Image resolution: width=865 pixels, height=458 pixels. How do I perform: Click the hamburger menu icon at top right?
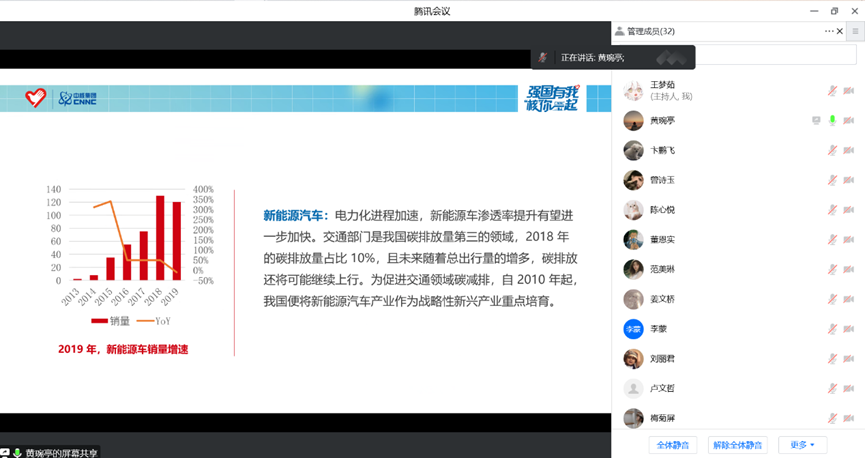[855, 32]
